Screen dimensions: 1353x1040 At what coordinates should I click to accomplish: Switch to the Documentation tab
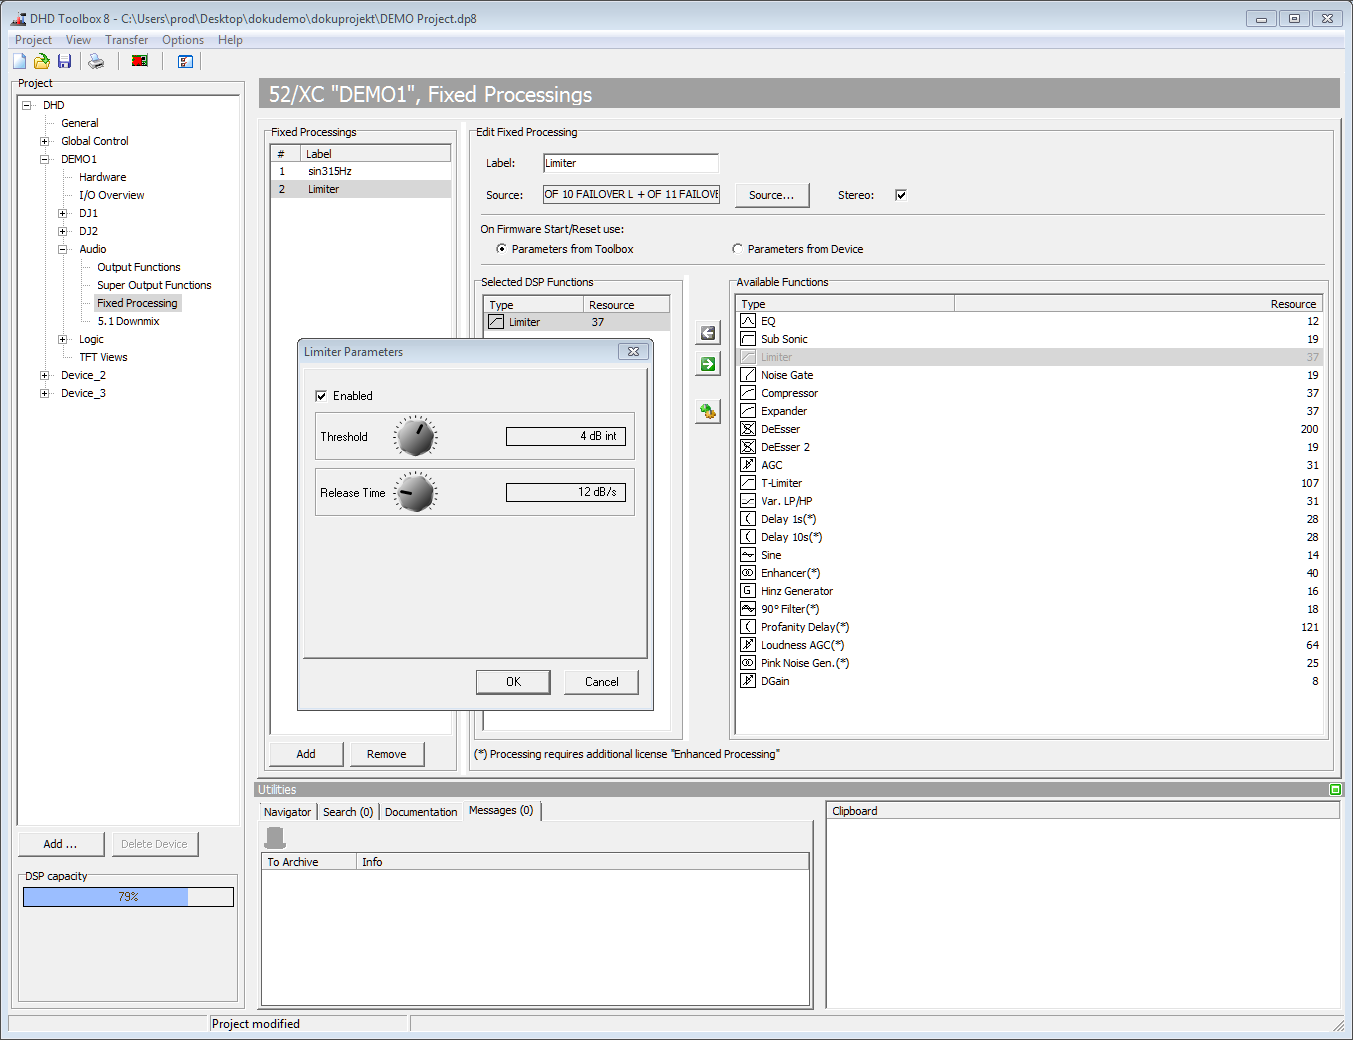pos(420,811)
